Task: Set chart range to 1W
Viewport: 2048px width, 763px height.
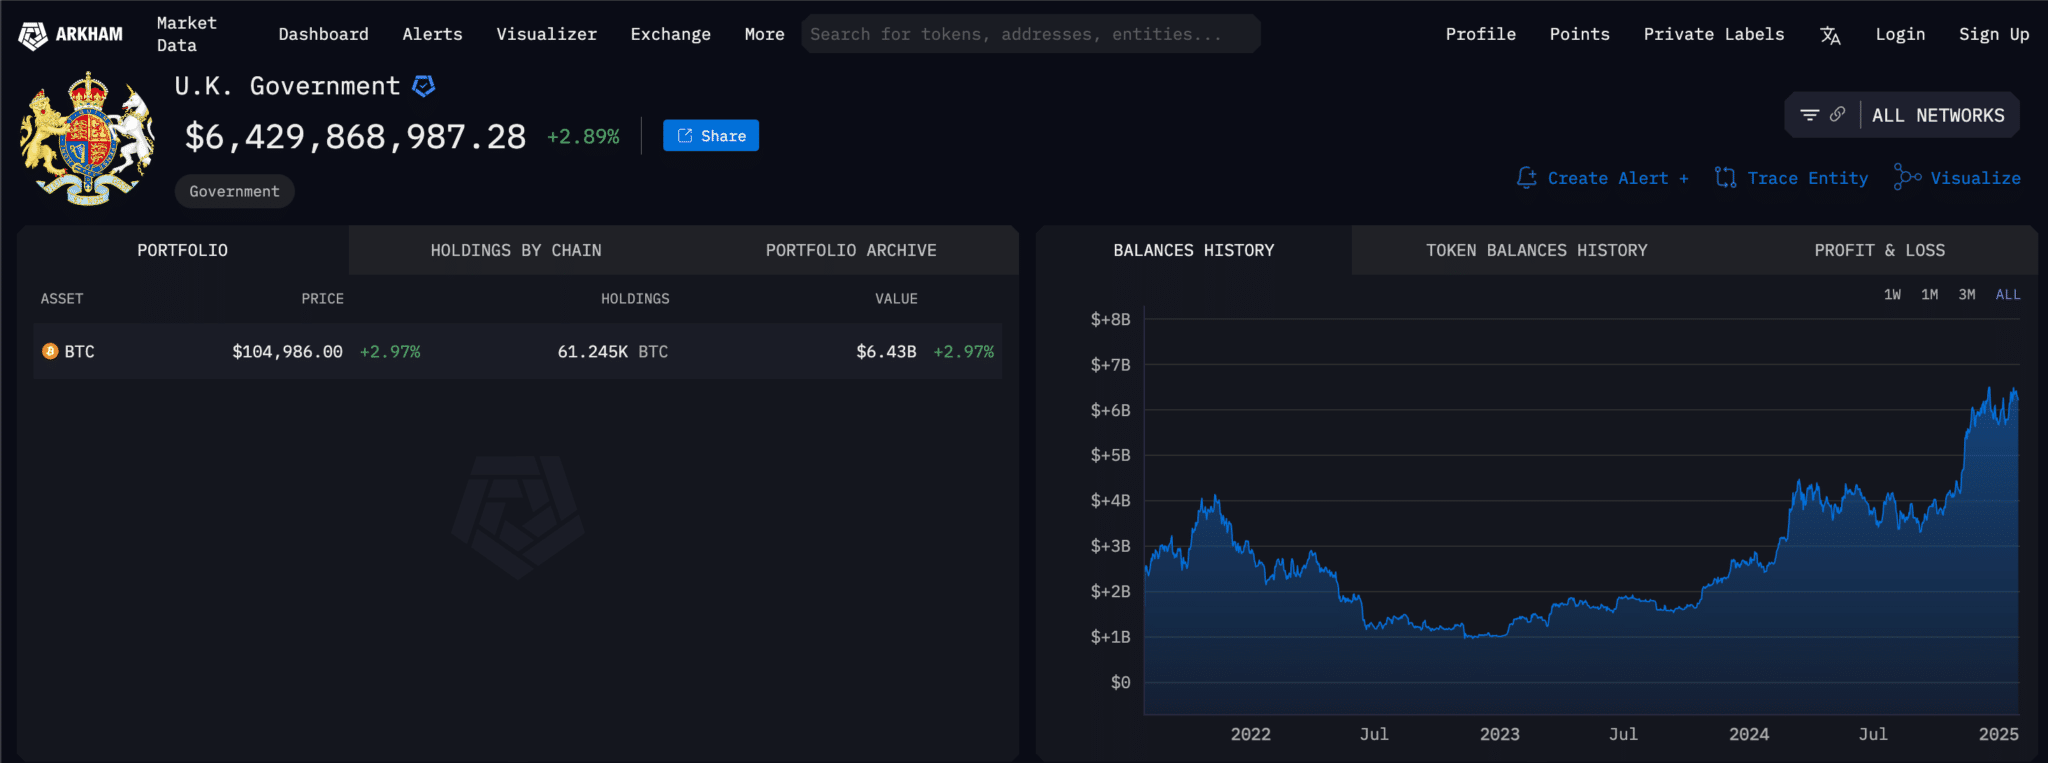Action: click(x=1892, y=294)
